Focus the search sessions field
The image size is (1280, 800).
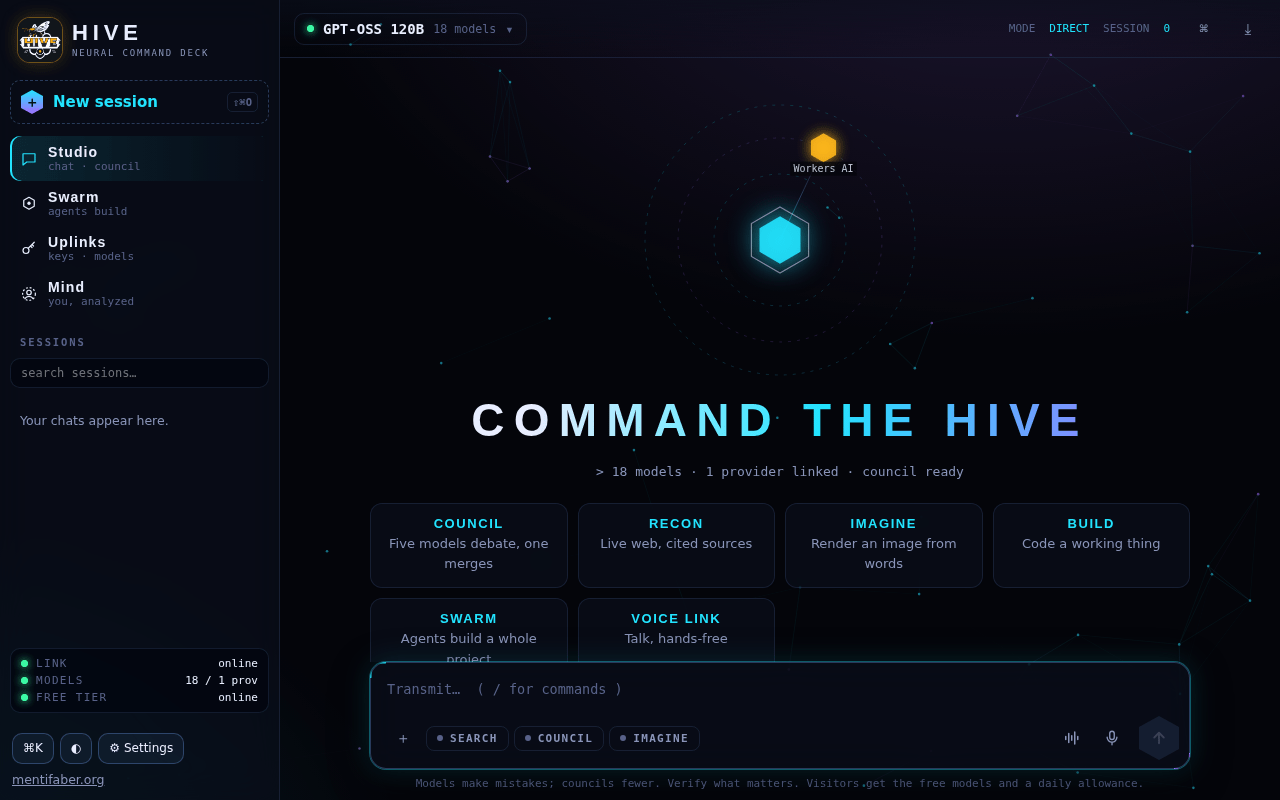139,373
